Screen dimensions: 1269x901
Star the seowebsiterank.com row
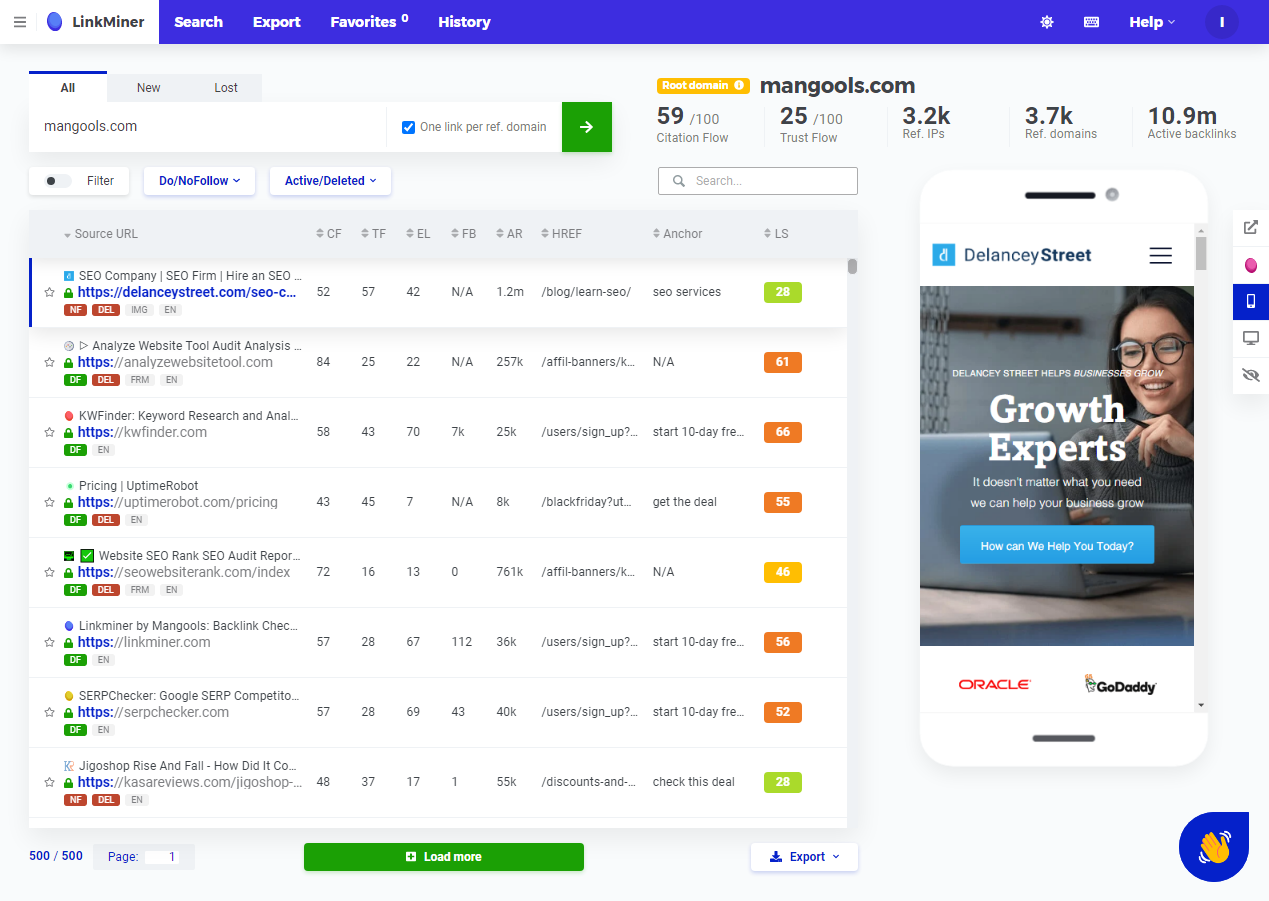[49, 573]
